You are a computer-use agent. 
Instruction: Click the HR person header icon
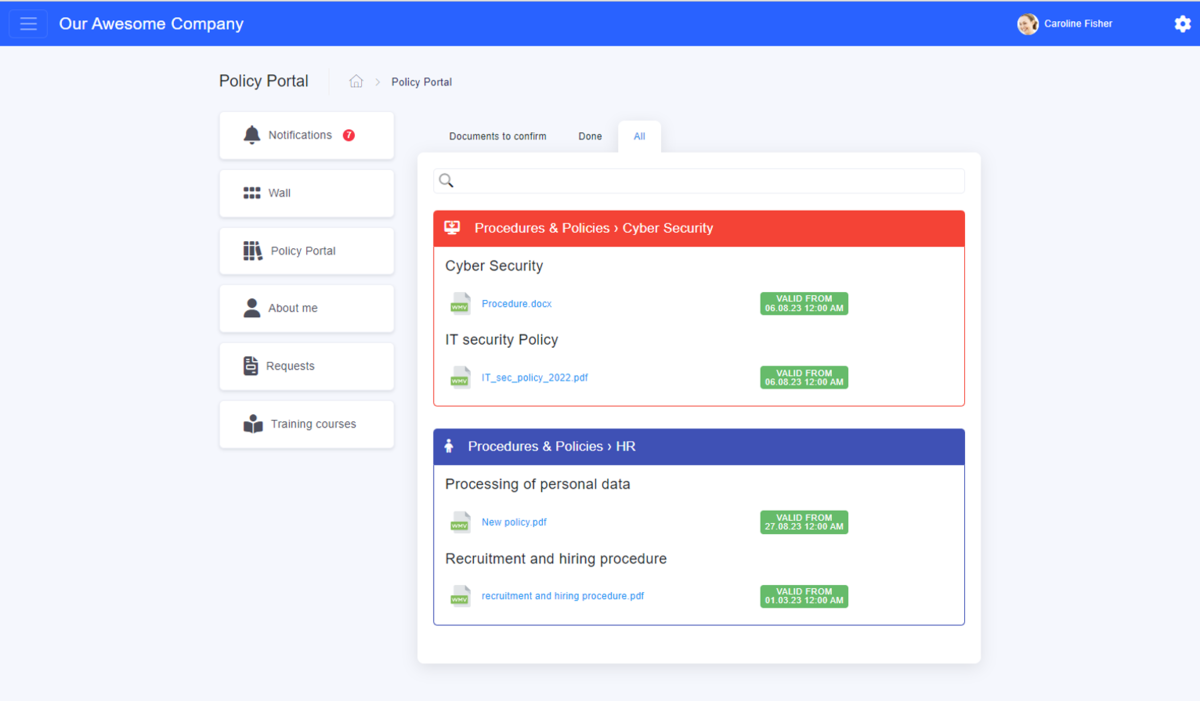(x=449, y=446)
